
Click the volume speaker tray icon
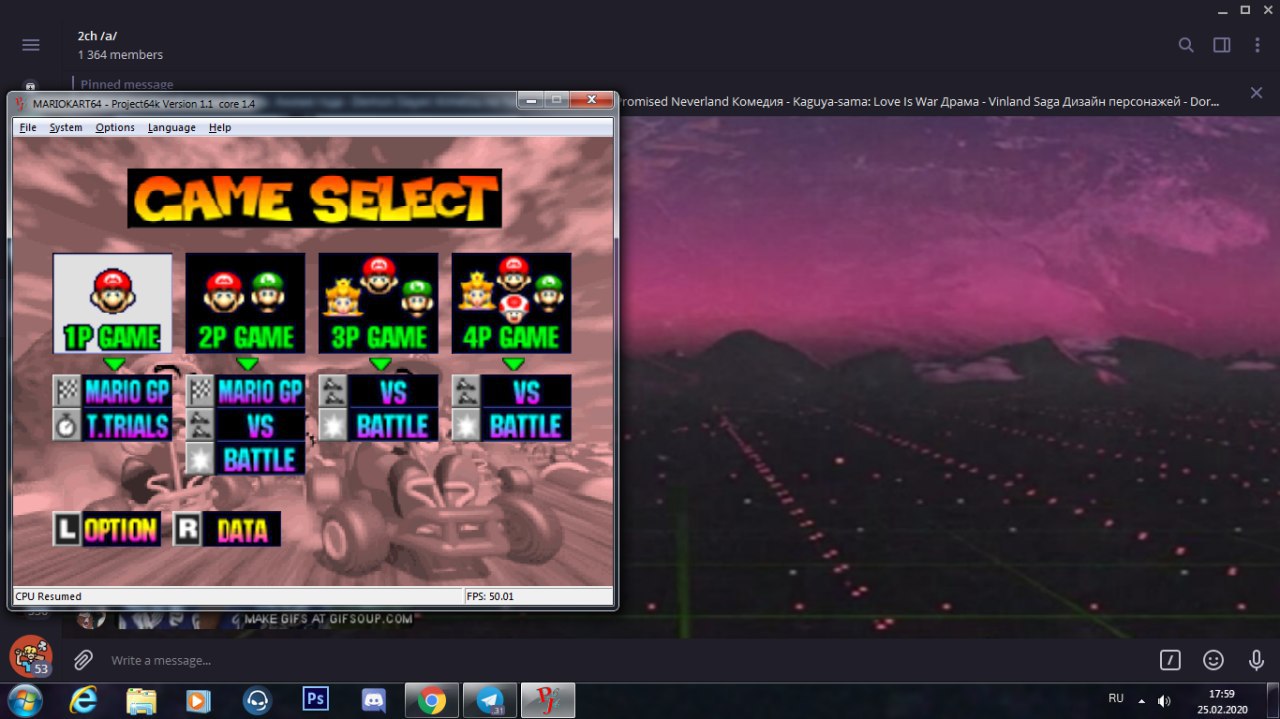pos(1164,700)
